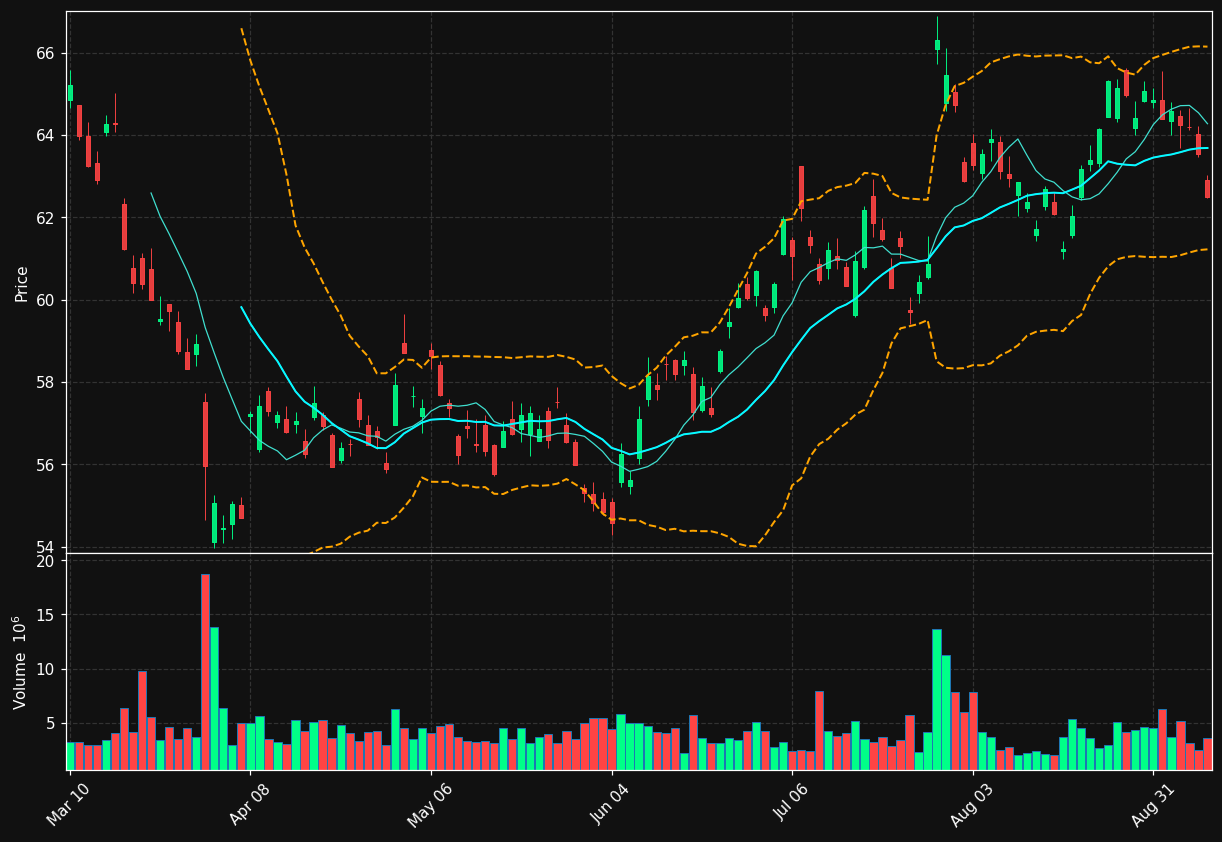
Task: Click the "Apr 08" date axis label
Action: point(250,804)
